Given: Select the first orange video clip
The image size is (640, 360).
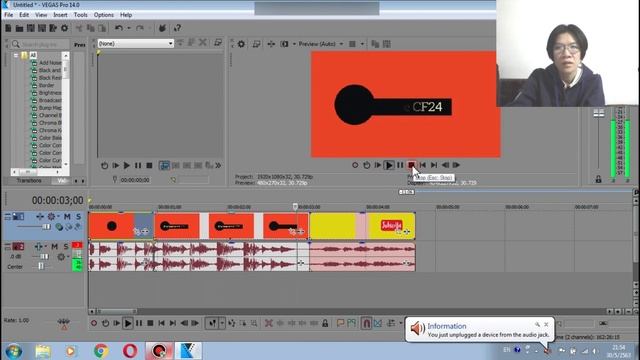Looking at the screenshot, I should point(121,226).
